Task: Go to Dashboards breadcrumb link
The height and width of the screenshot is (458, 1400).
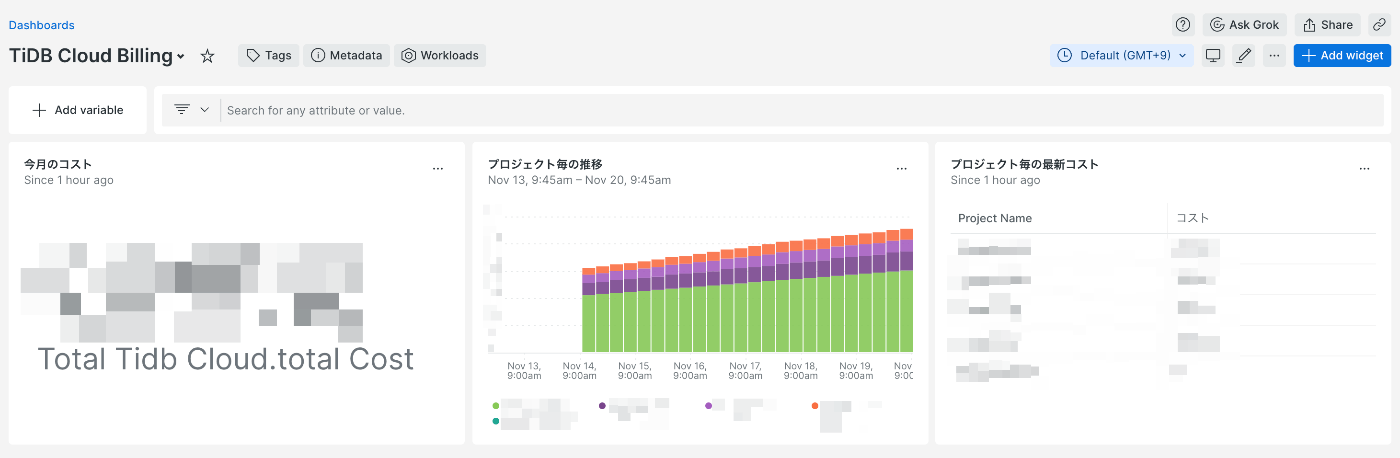Action: point(41,25)
